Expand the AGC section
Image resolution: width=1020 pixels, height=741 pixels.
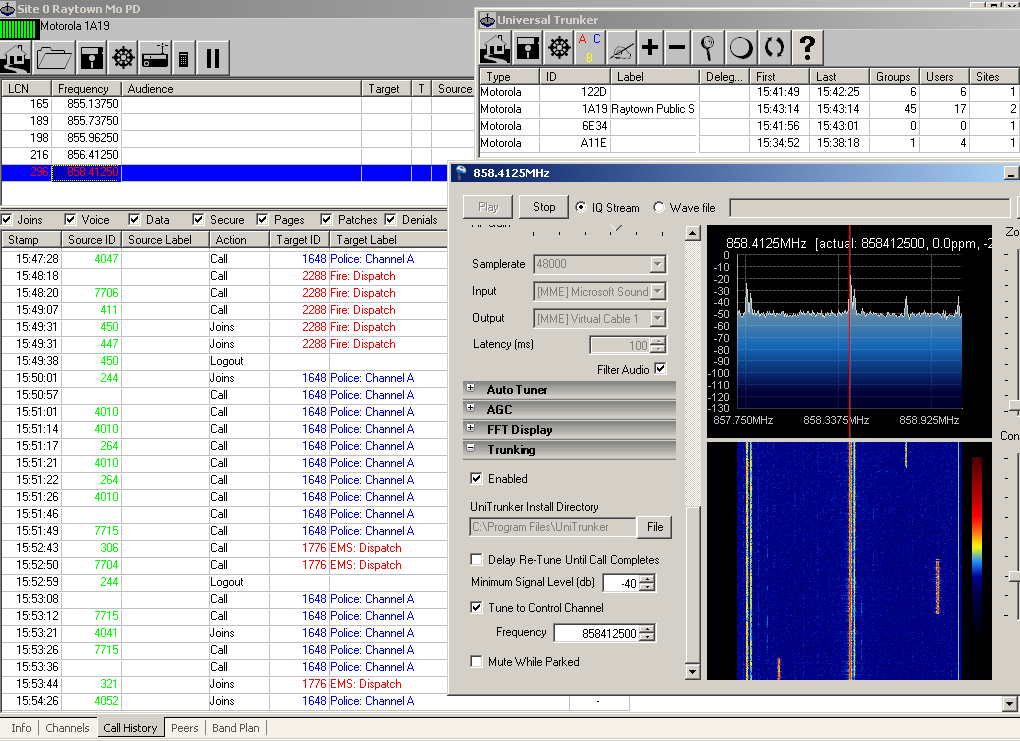point(470,408)
